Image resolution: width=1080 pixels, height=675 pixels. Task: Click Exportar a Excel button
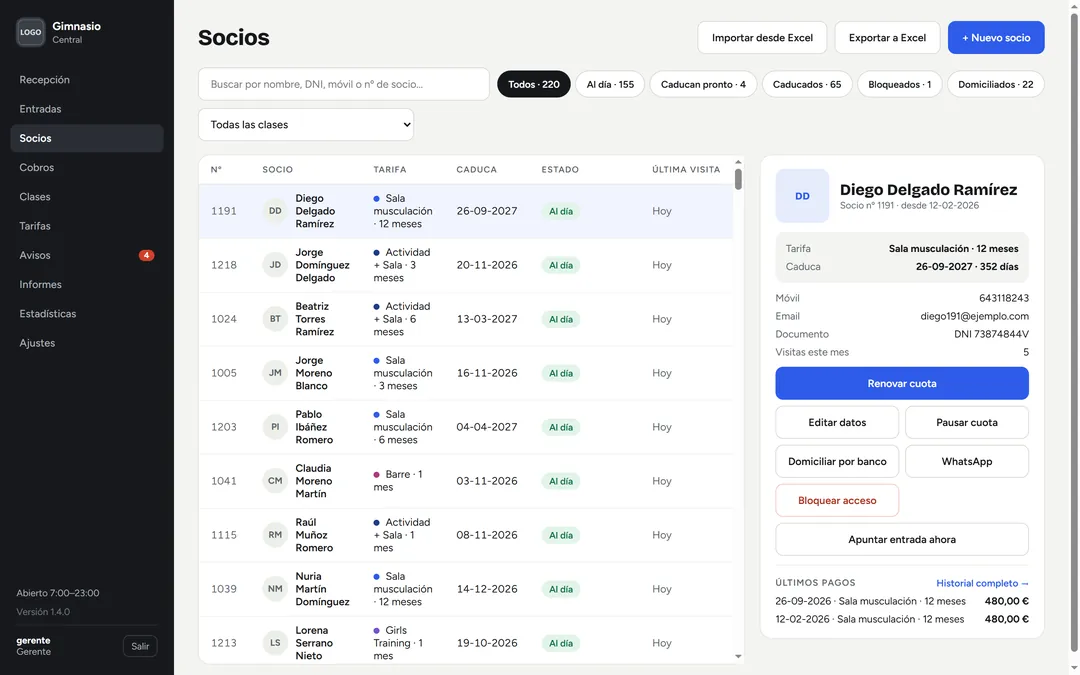(x=887, y=37)
